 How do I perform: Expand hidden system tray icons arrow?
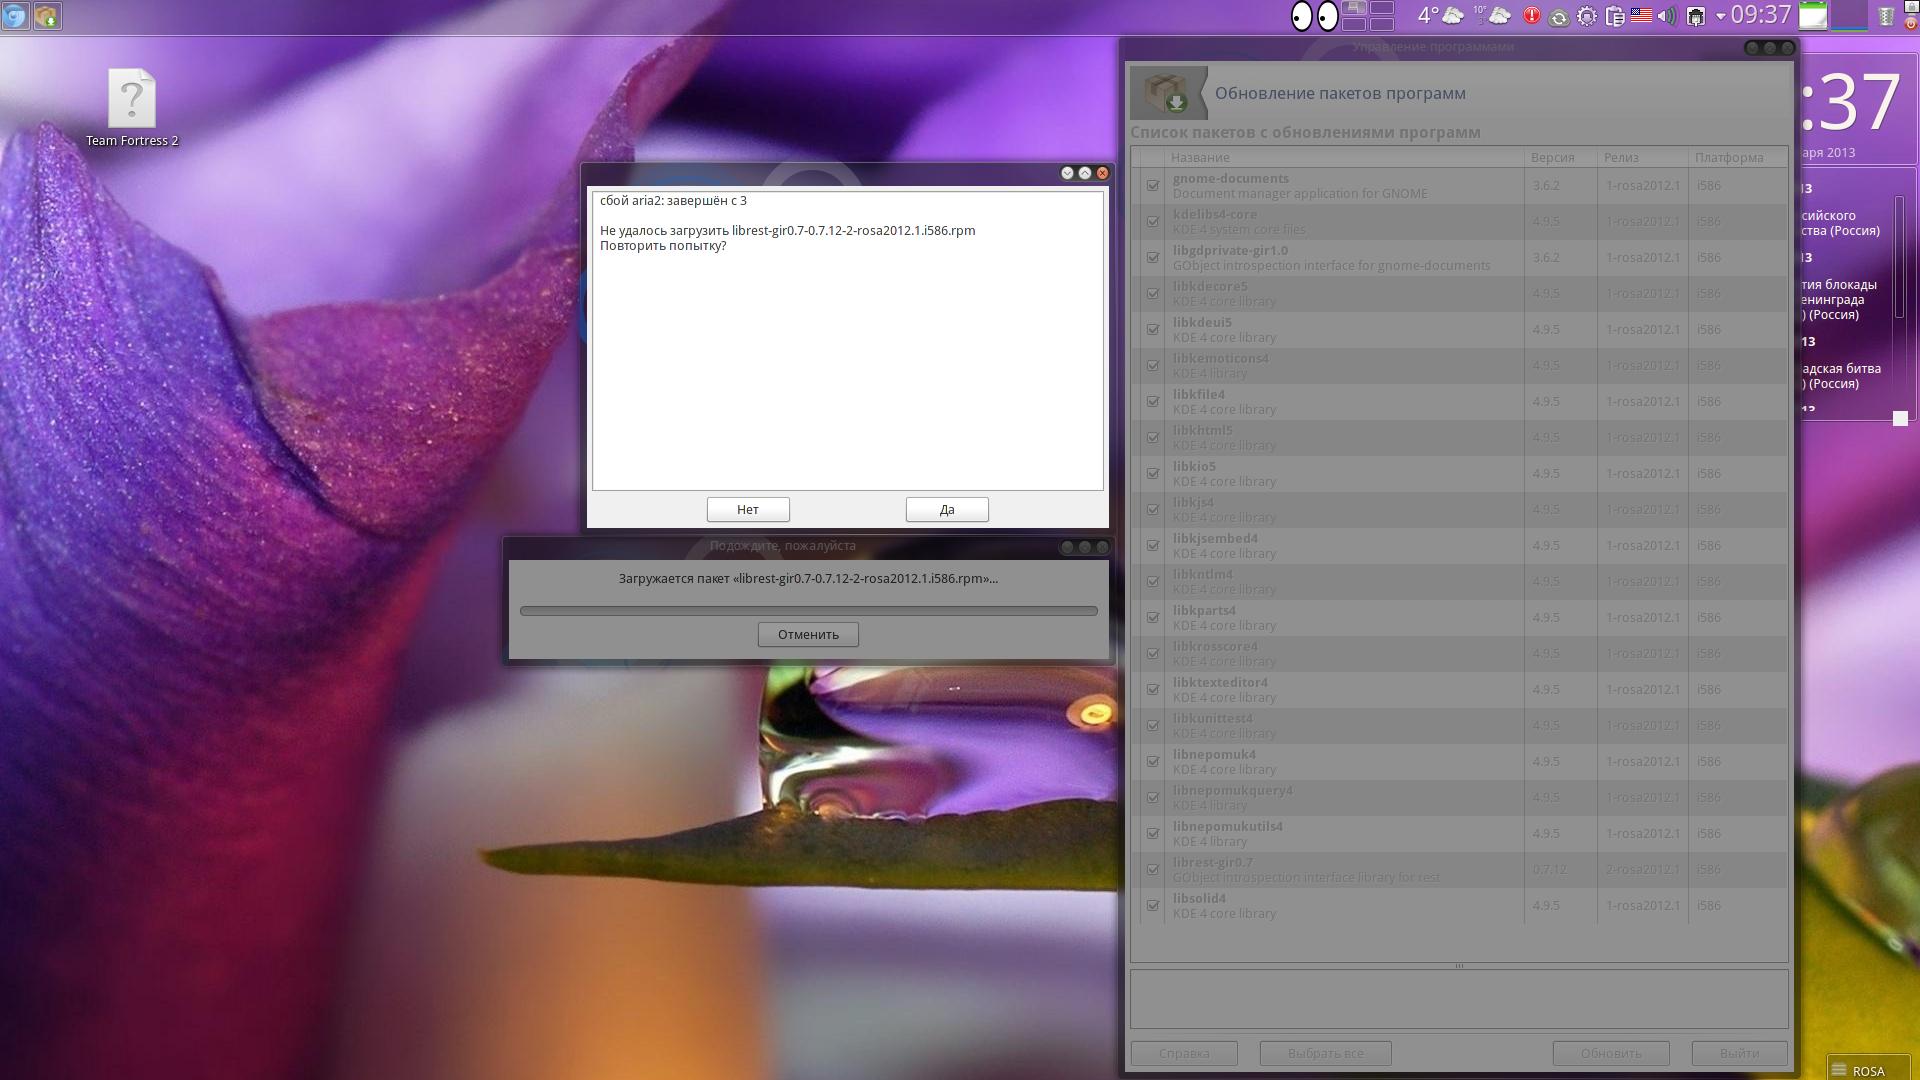coord(1720,16)
